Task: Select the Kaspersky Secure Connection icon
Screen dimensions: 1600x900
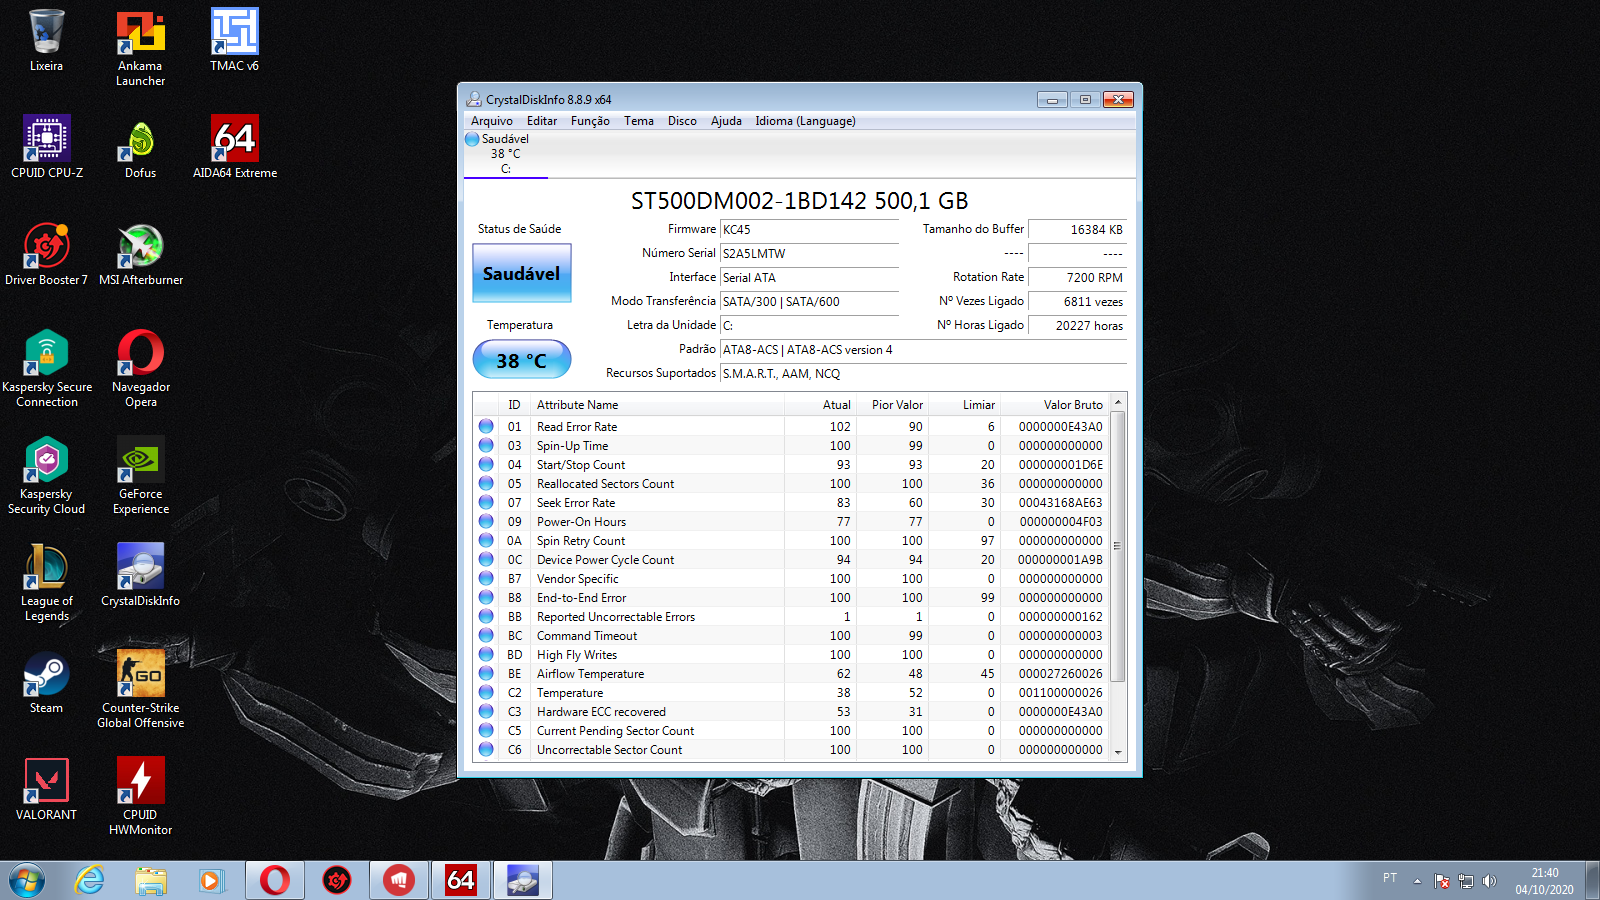Action: click(47, 368)
